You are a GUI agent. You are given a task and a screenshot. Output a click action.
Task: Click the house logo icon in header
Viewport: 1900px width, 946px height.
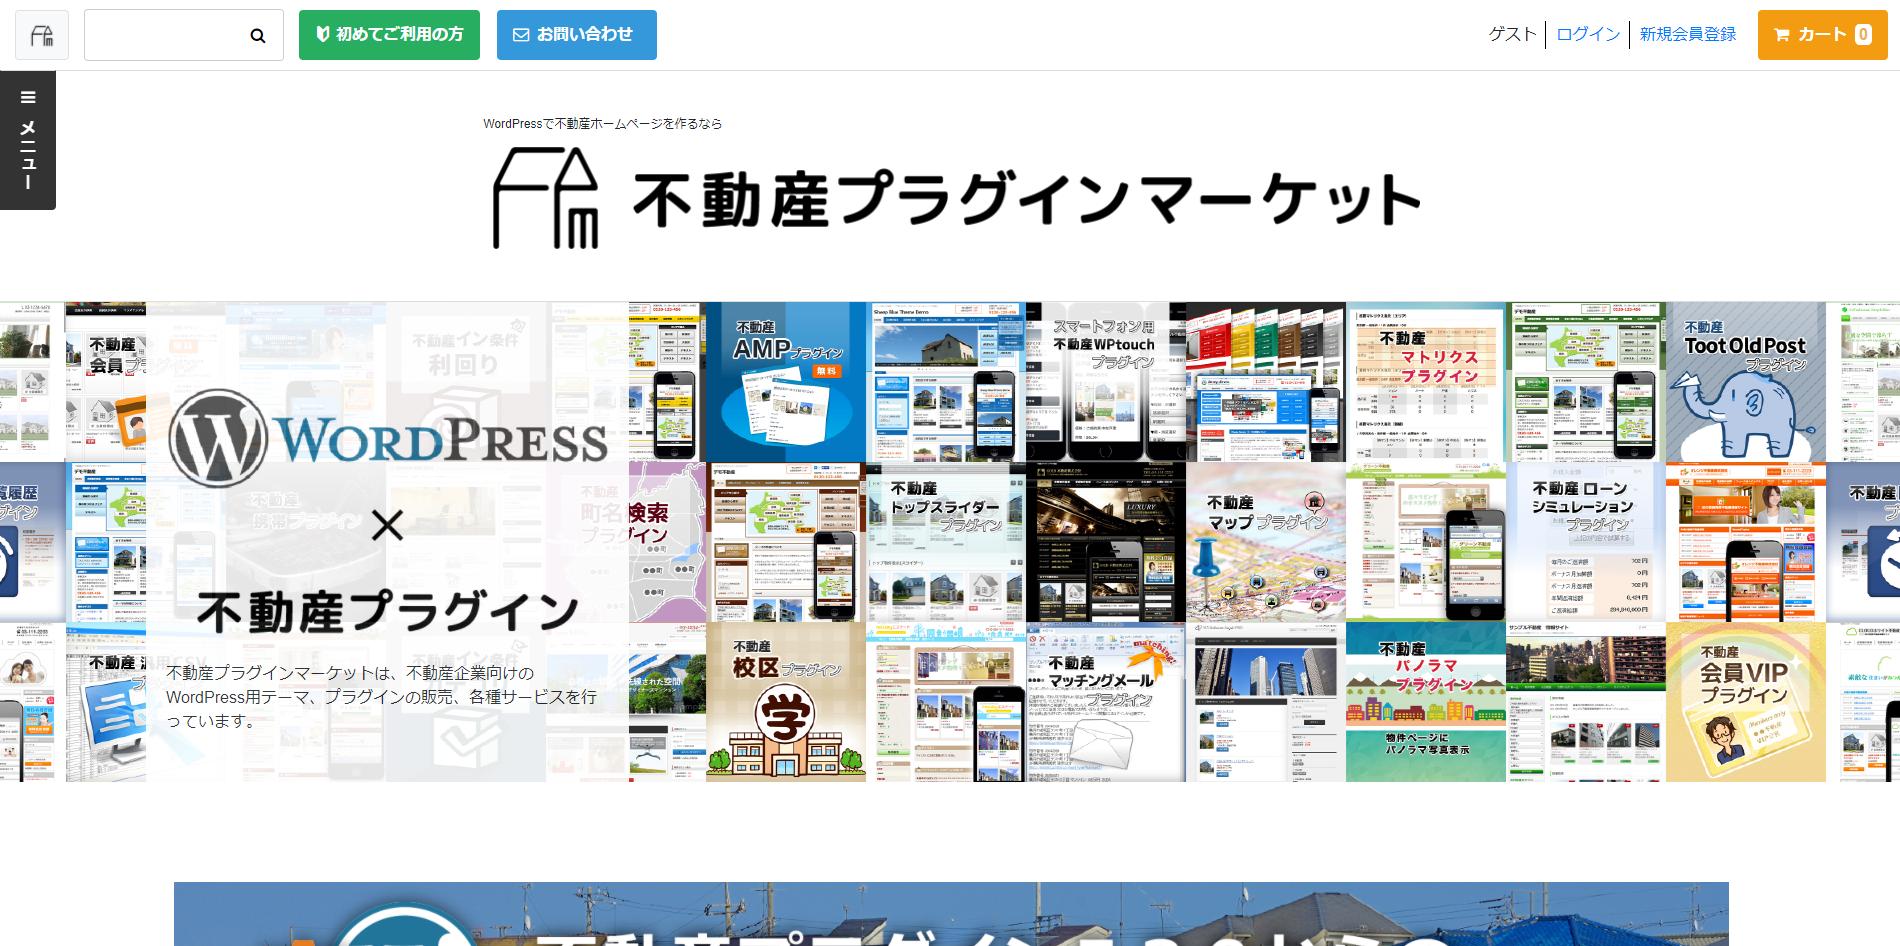tap(42, 36)
